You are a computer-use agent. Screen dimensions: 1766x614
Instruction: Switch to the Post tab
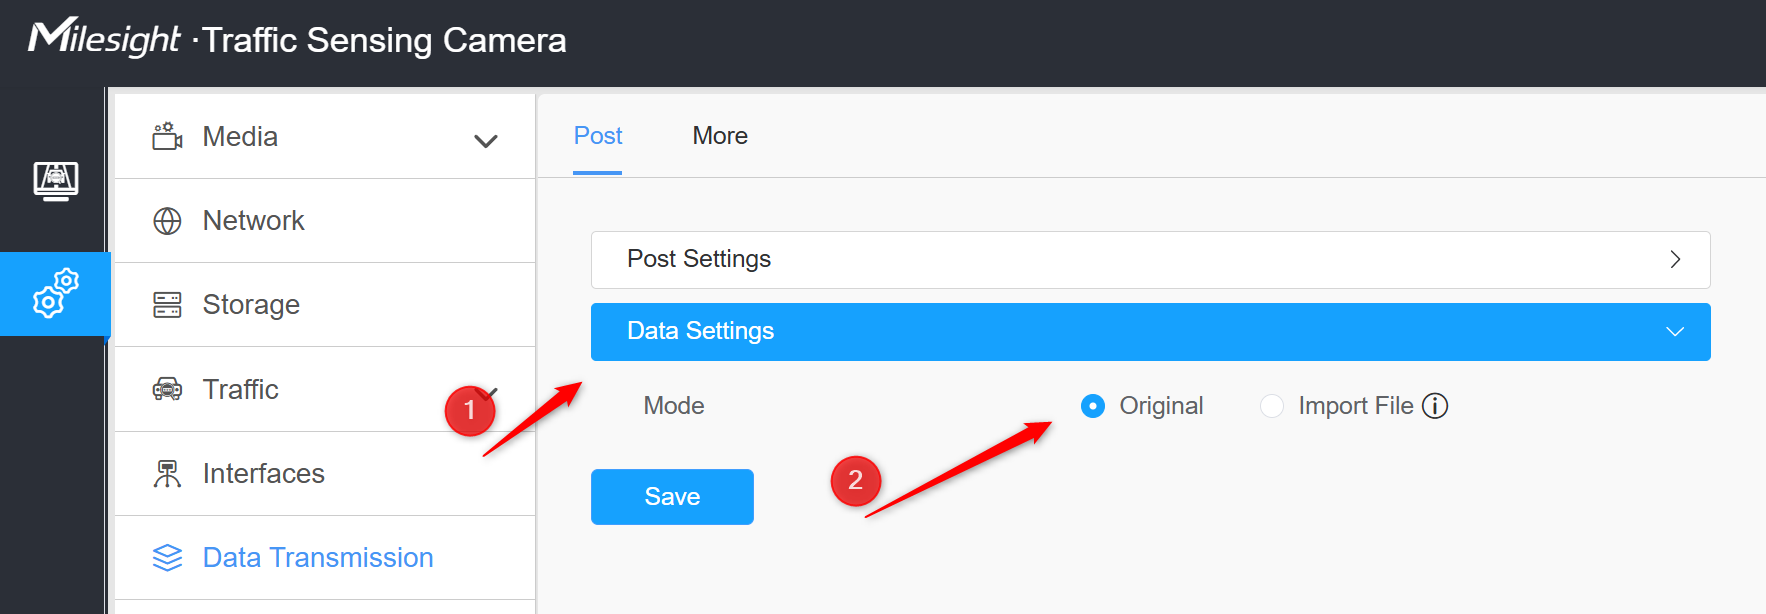pyautogui.click(x=598, y=136)
